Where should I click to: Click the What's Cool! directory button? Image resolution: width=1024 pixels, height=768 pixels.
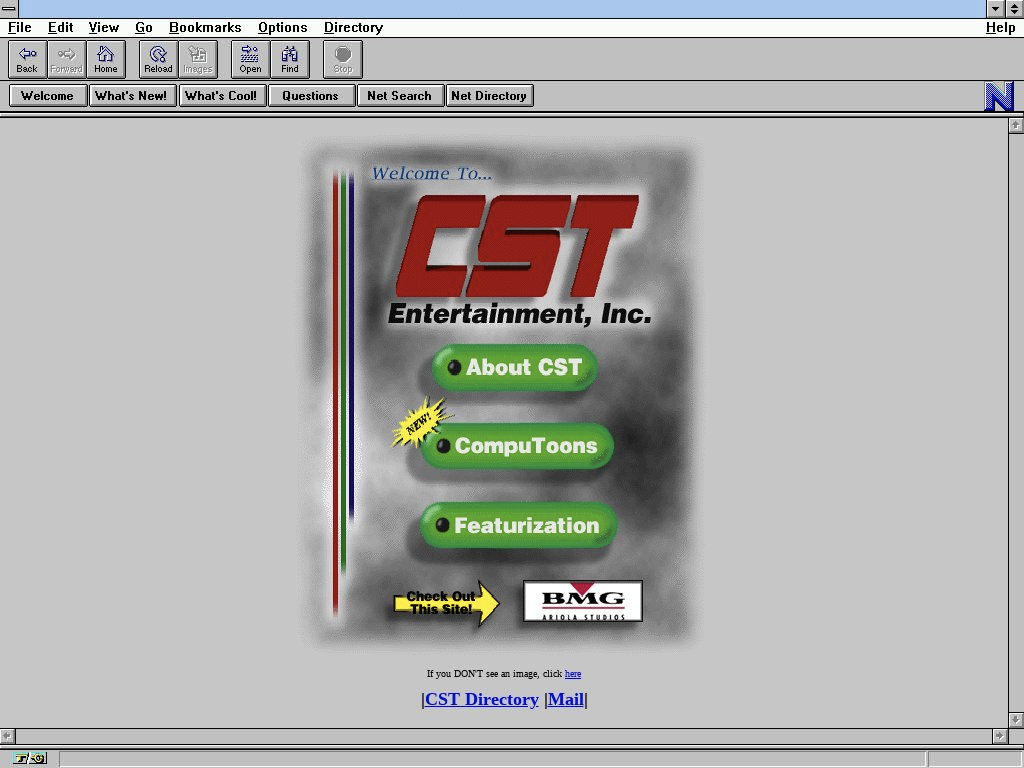click(x=223, y=96)
